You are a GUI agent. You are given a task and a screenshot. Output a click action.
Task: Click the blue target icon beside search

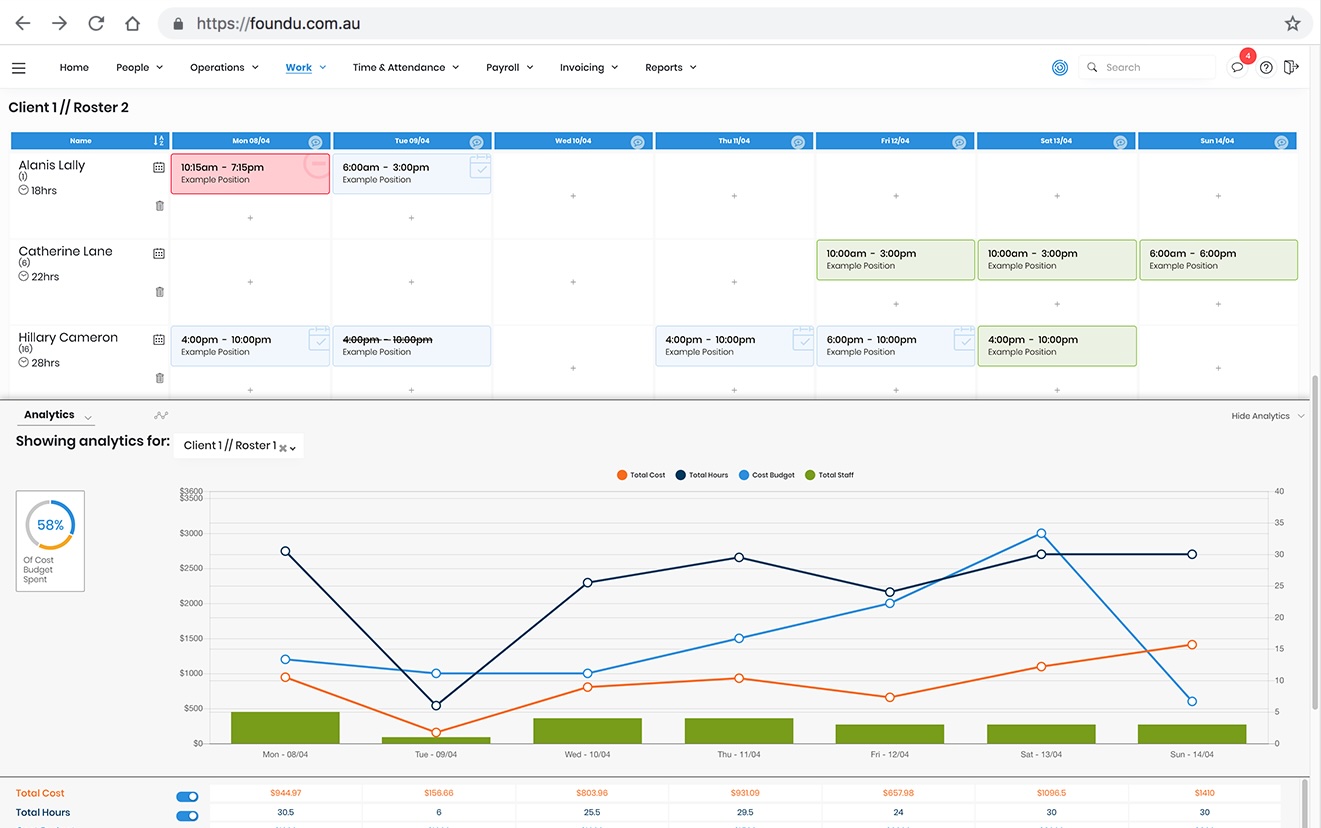1060,67
